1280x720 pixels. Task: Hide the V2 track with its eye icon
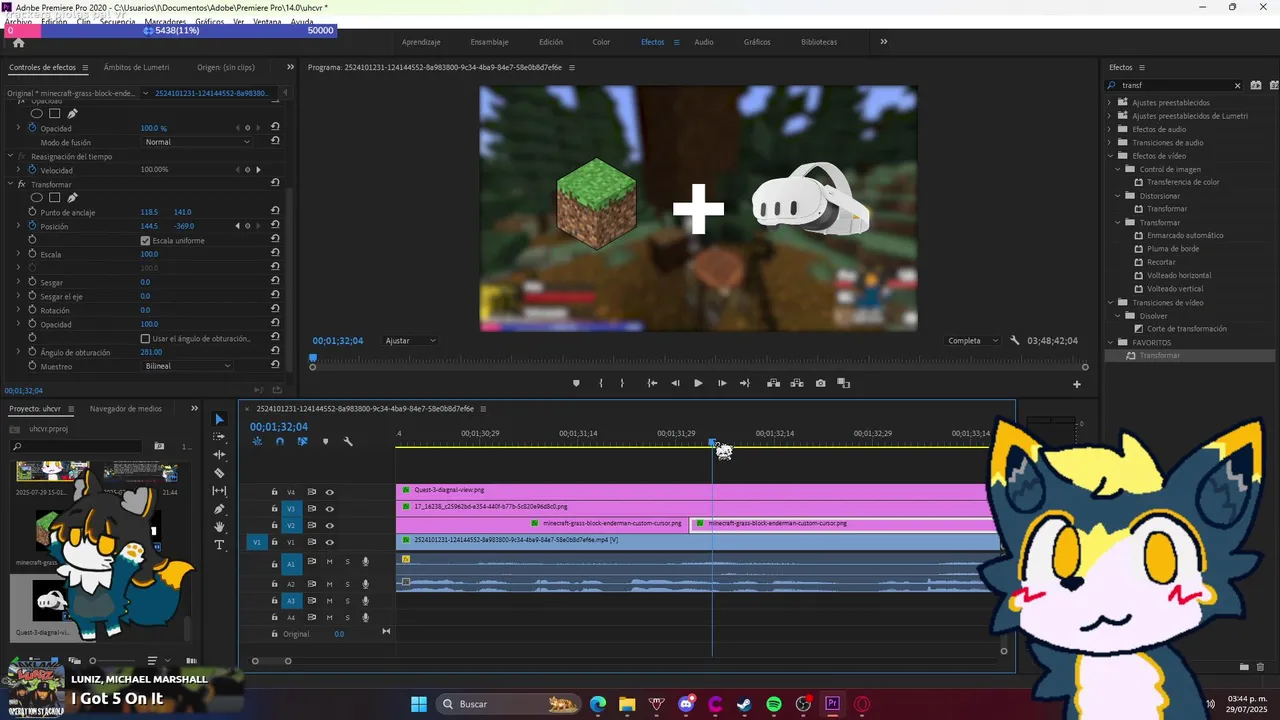[329, 525]
